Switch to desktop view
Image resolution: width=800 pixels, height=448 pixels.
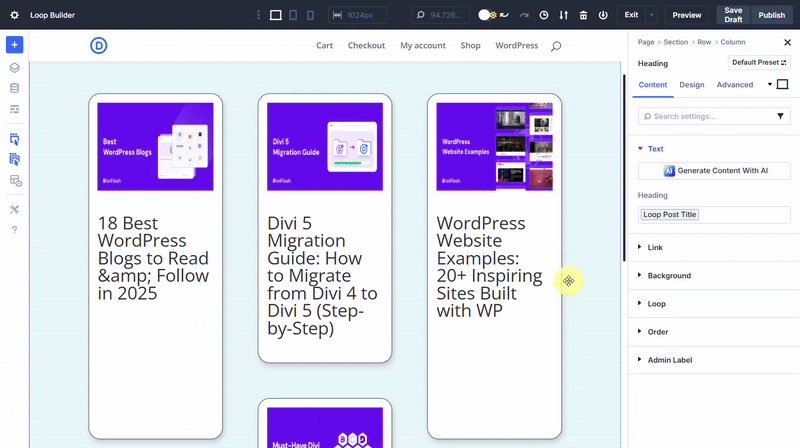(x=276, y=15)
